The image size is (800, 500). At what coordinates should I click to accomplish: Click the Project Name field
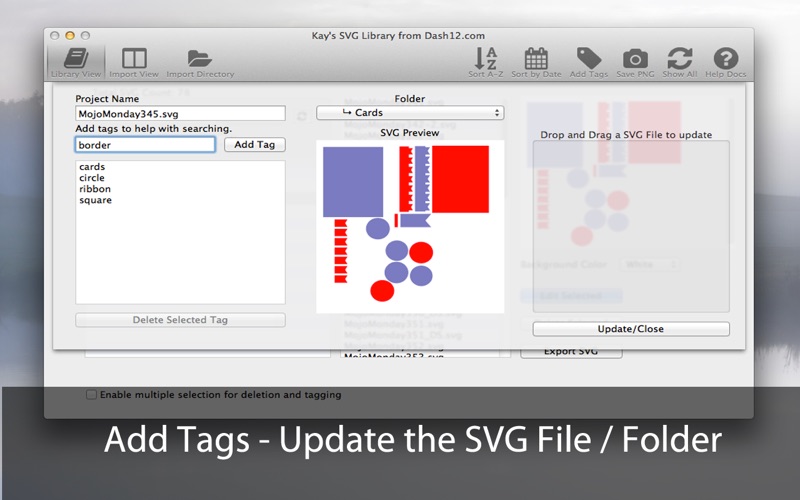pyautogui.click(x=180, y=113)
